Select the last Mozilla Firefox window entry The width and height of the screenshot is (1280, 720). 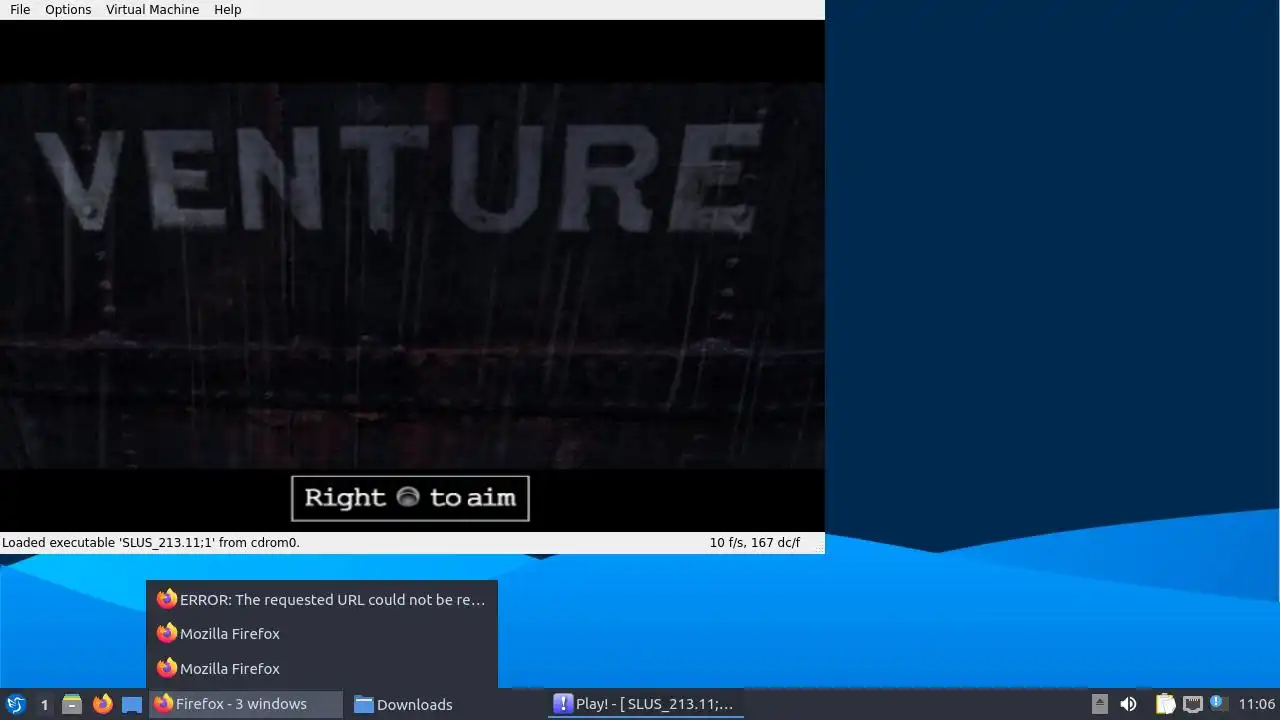pos(321,668)
